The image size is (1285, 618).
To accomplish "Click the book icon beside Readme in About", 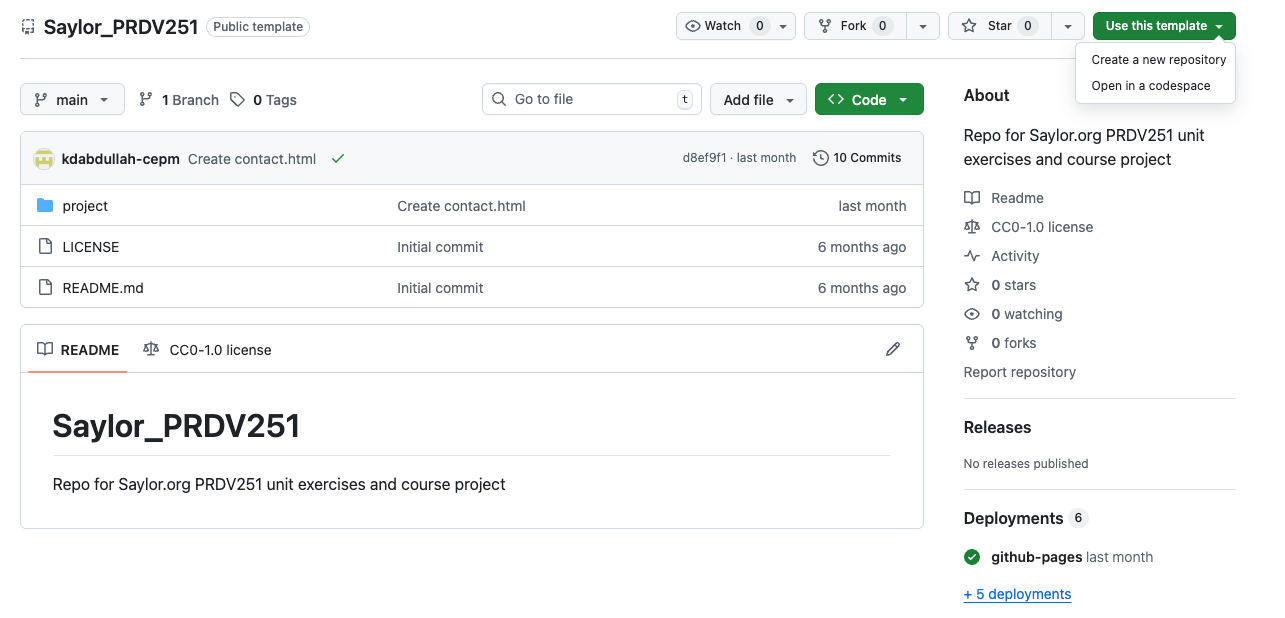I will coord(972,198).
